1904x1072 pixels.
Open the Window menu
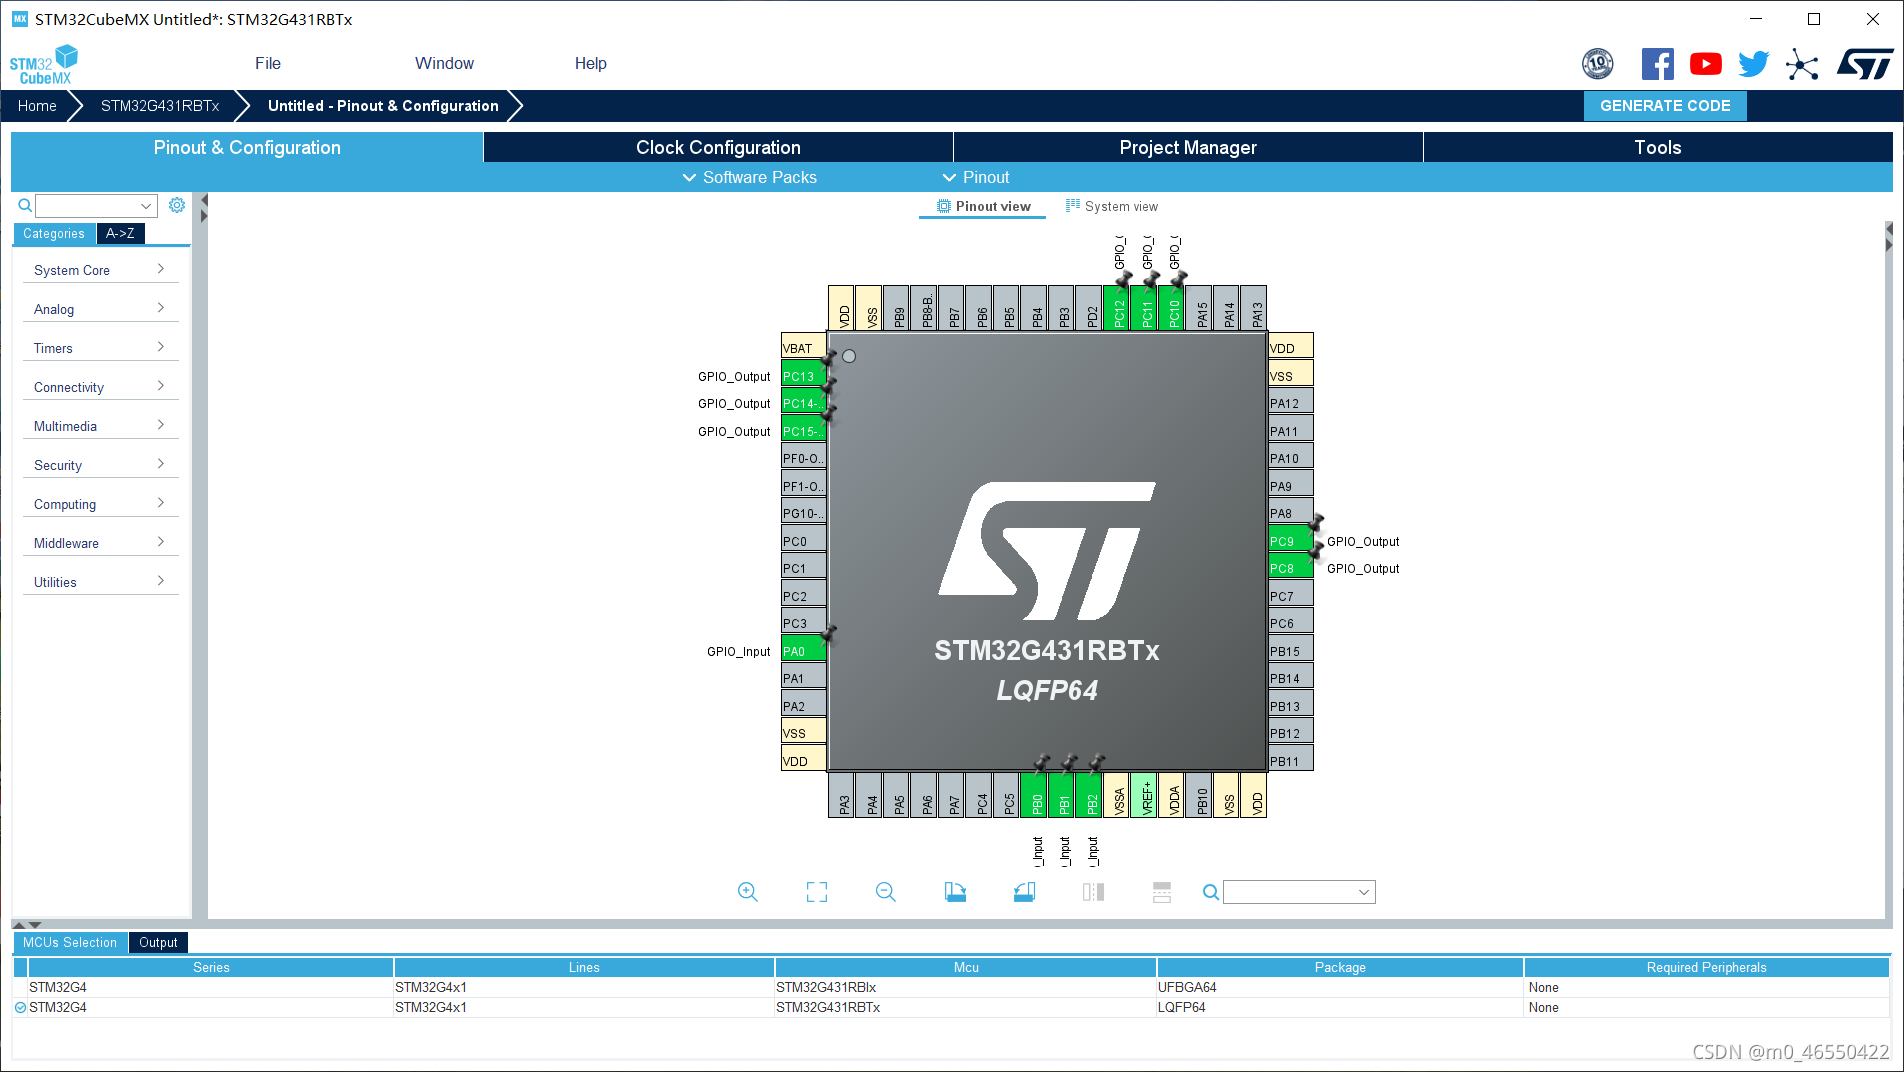pos(444,63)
